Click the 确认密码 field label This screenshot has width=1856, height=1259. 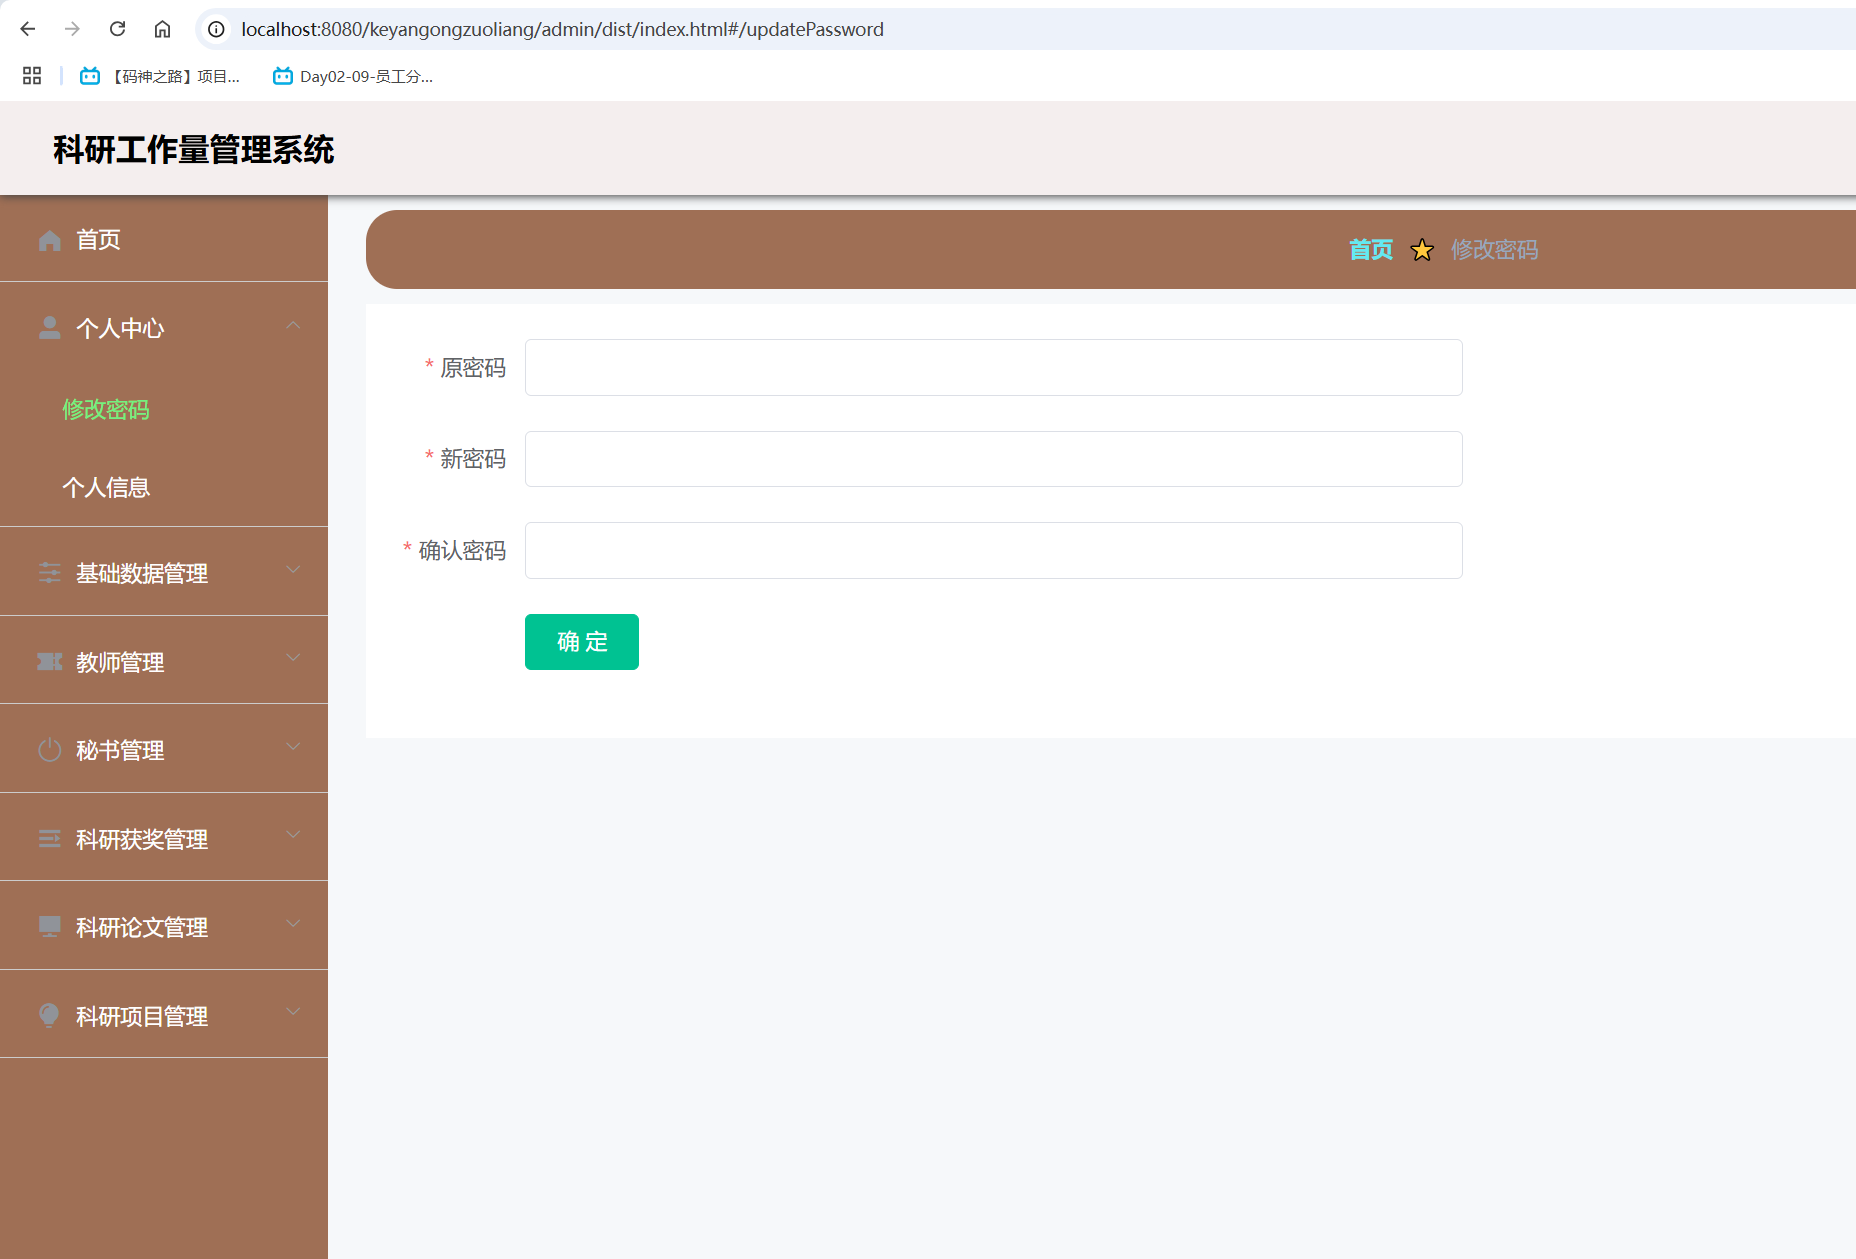point(462,551)
